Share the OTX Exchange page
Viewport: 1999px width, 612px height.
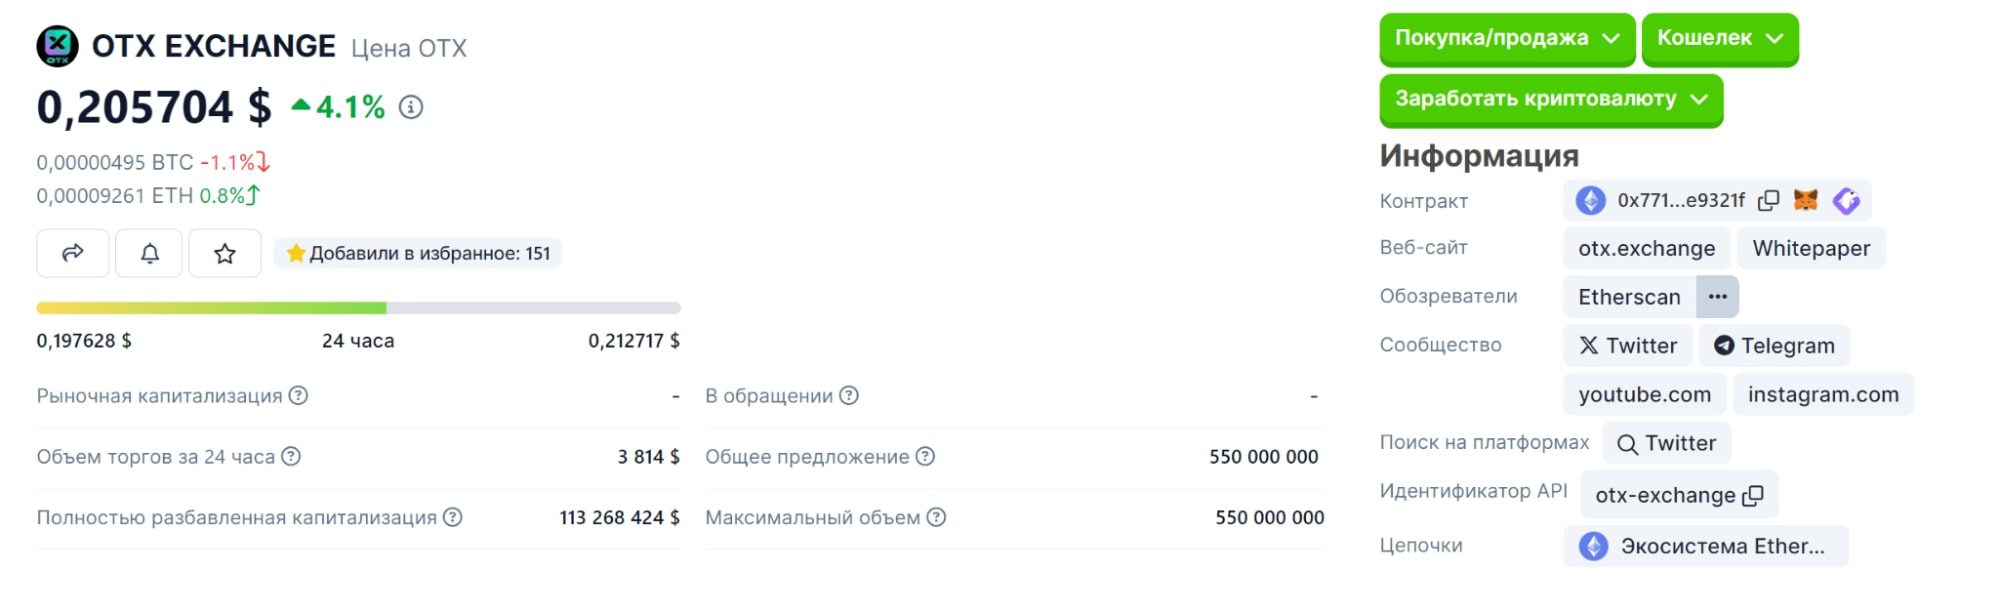point(71,253)
